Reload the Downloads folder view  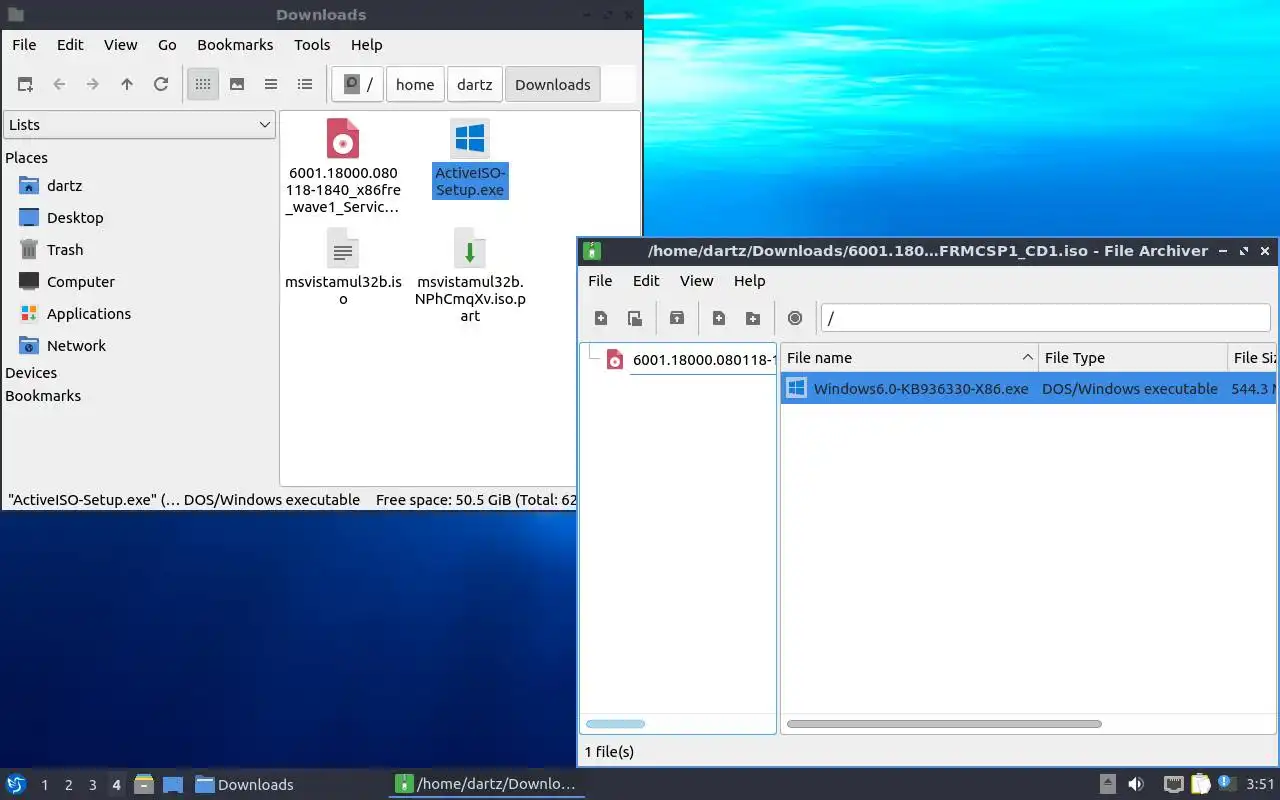pos(161,84)
